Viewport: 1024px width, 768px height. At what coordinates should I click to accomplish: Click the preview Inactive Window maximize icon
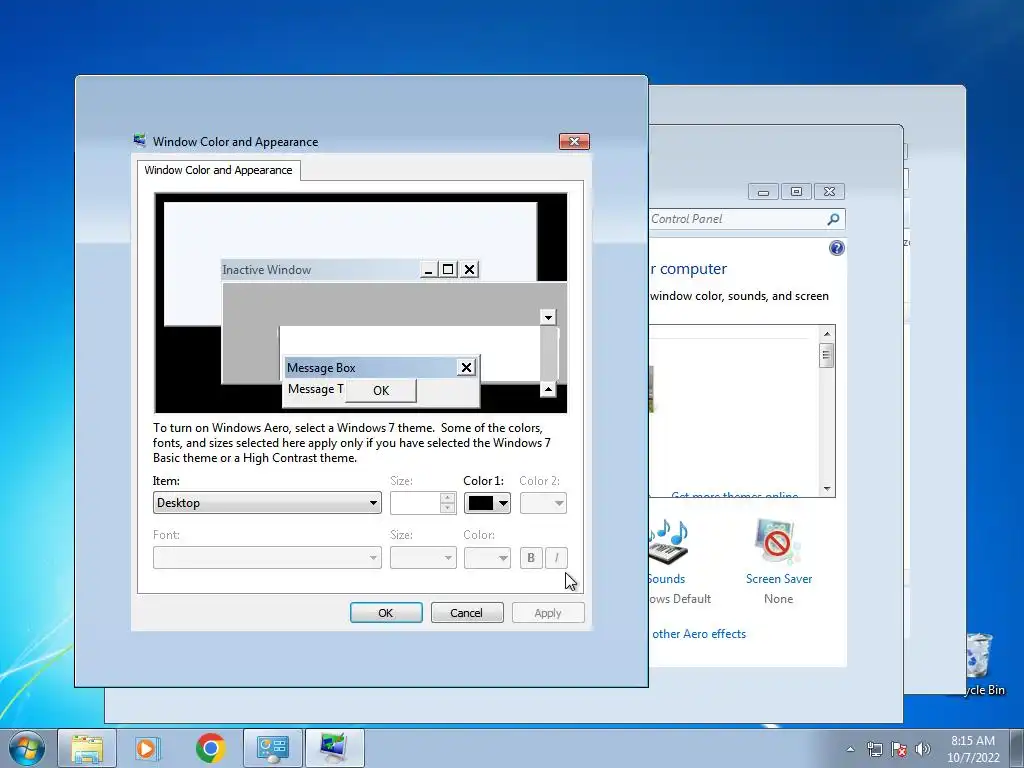pos(448,269)
